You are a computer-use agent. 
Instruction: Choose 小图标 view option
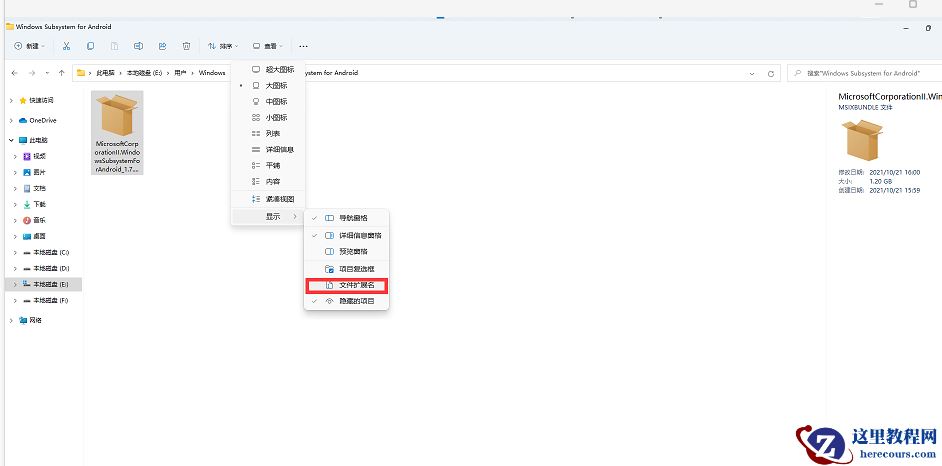click(269, 118)
